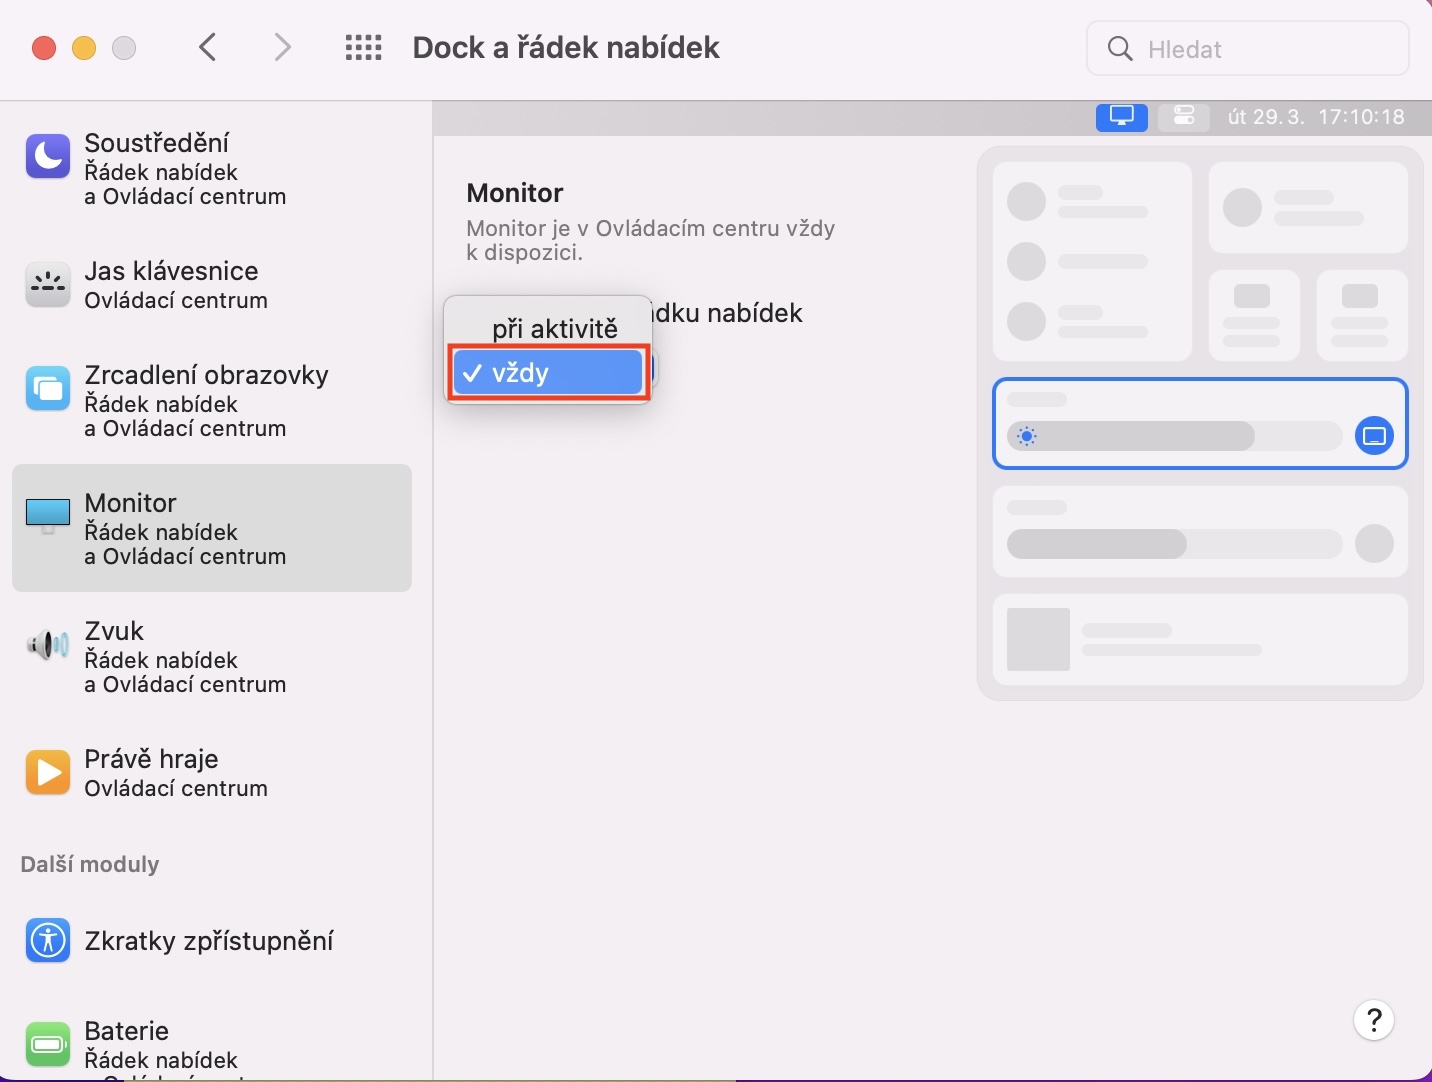Select the checked "vždy" menu option
The image size is (1432, 1082).
click(548, 373)
